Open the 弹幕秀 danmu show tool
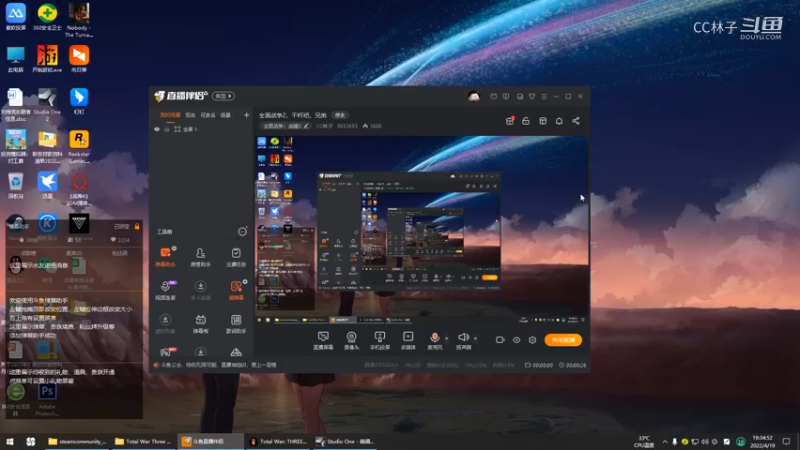 pyautogui.click(x=201, y=324)
